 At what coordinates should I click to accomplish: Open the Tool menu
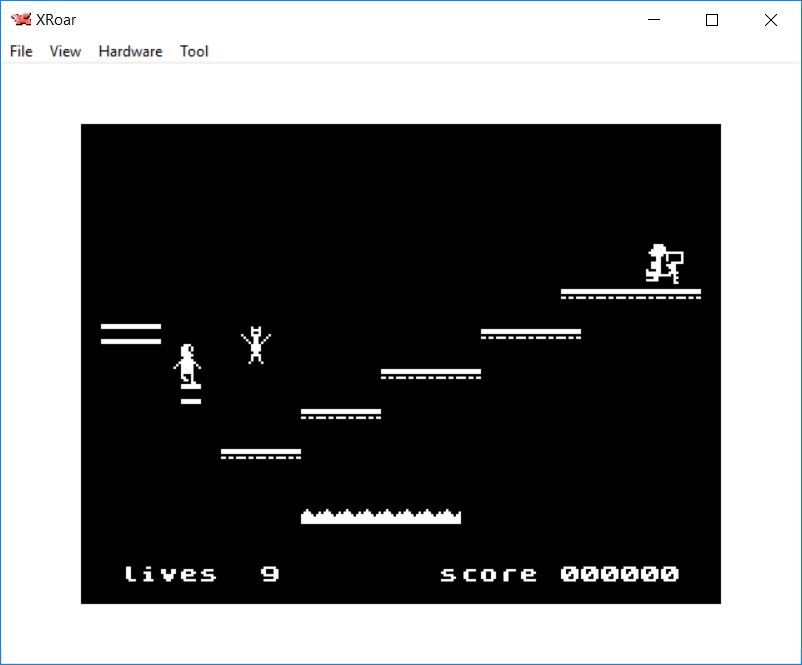coord(194,51)
